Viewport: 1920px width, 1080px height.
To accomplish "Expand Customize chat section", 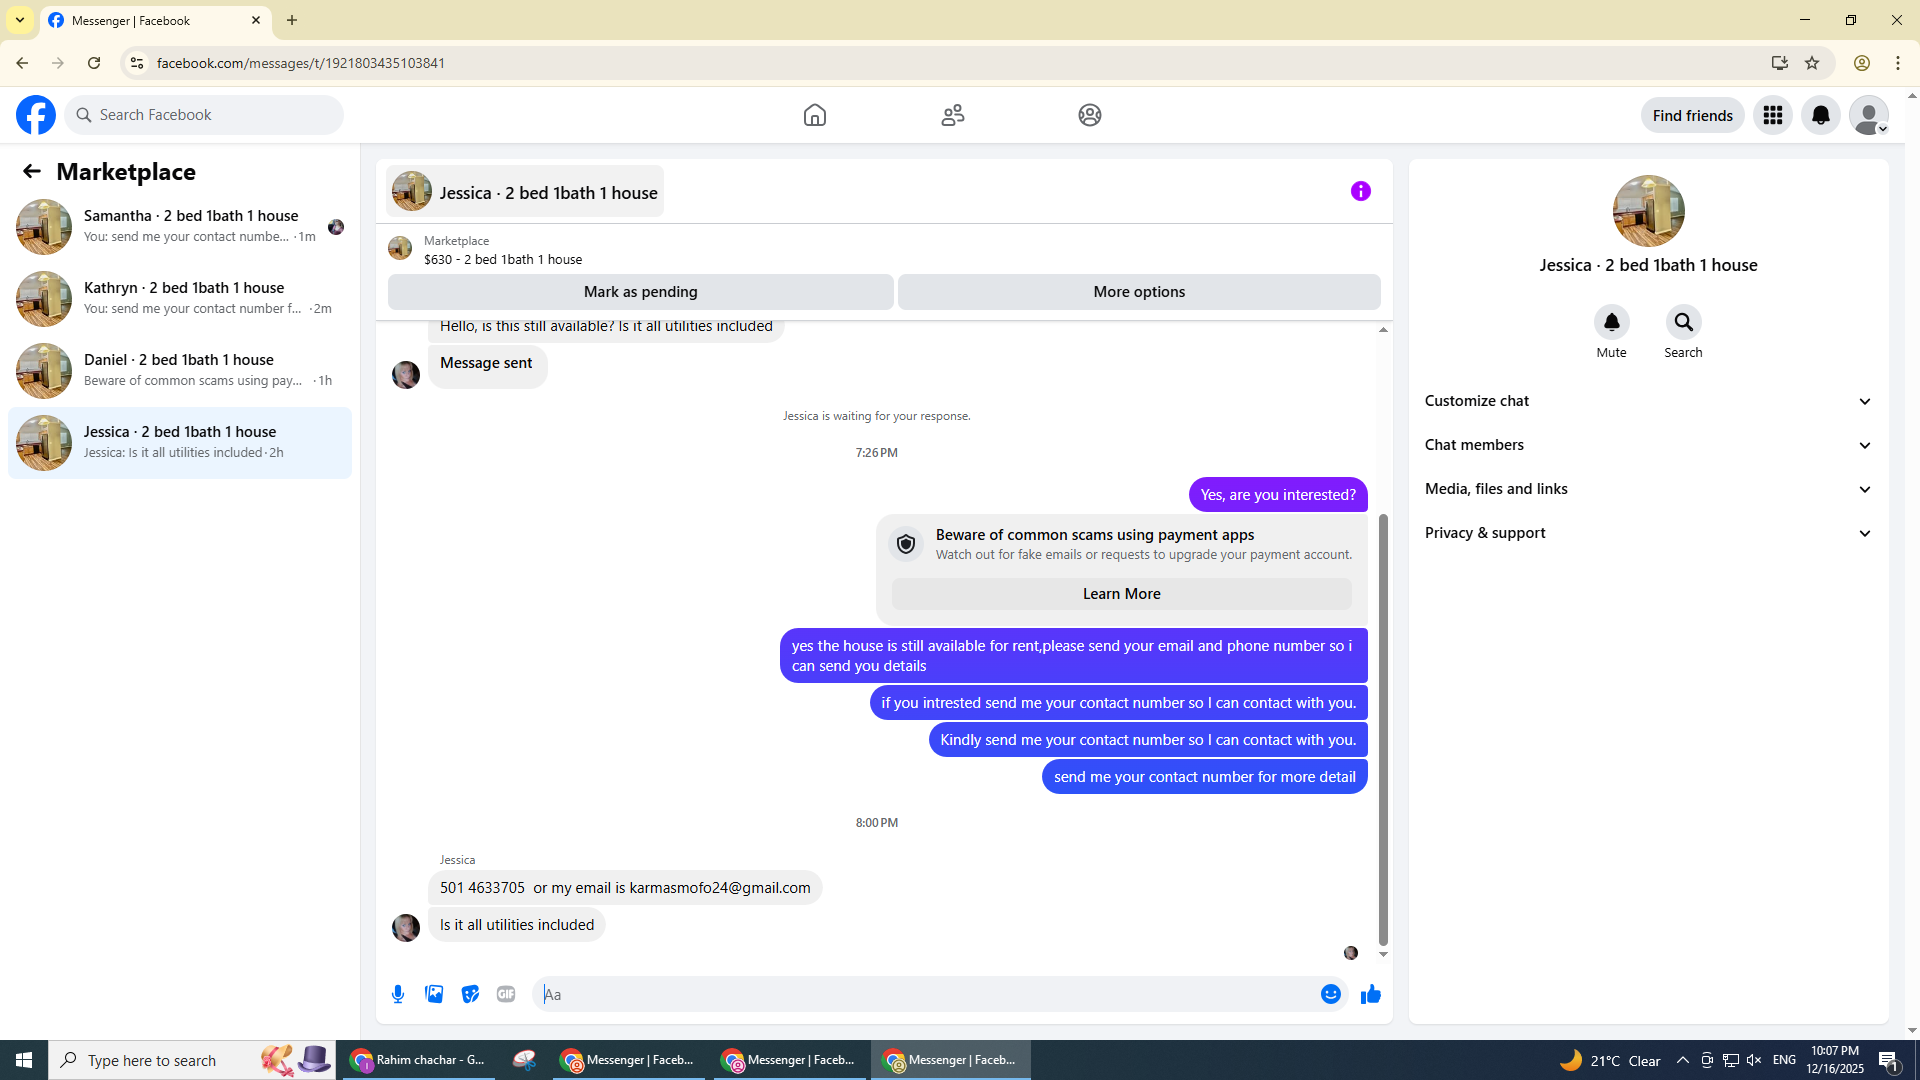I will pos(1648,401).
